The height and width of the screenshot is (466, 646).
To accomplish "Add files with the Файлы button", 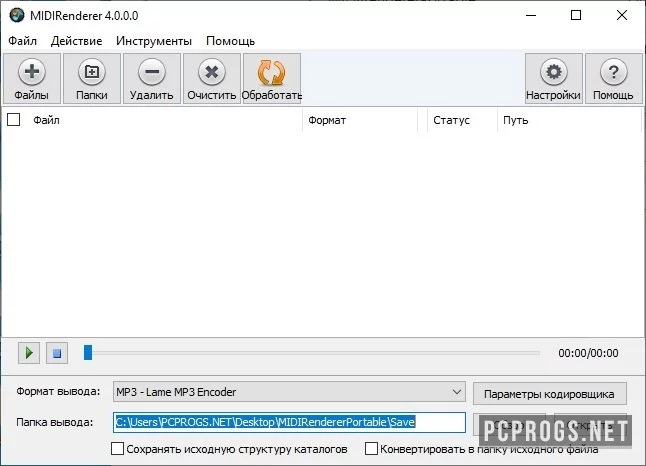I will (32, 79).
